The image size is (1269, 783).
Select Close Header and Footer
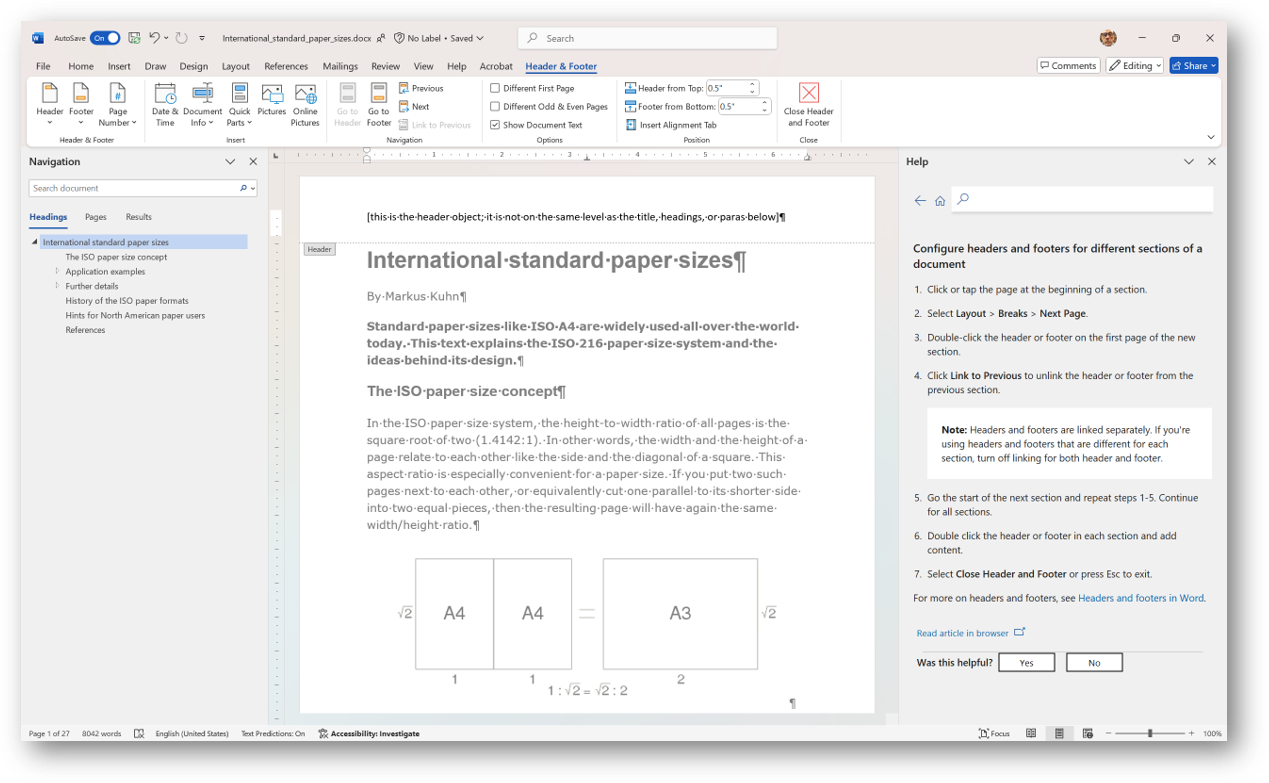[808, 103]
